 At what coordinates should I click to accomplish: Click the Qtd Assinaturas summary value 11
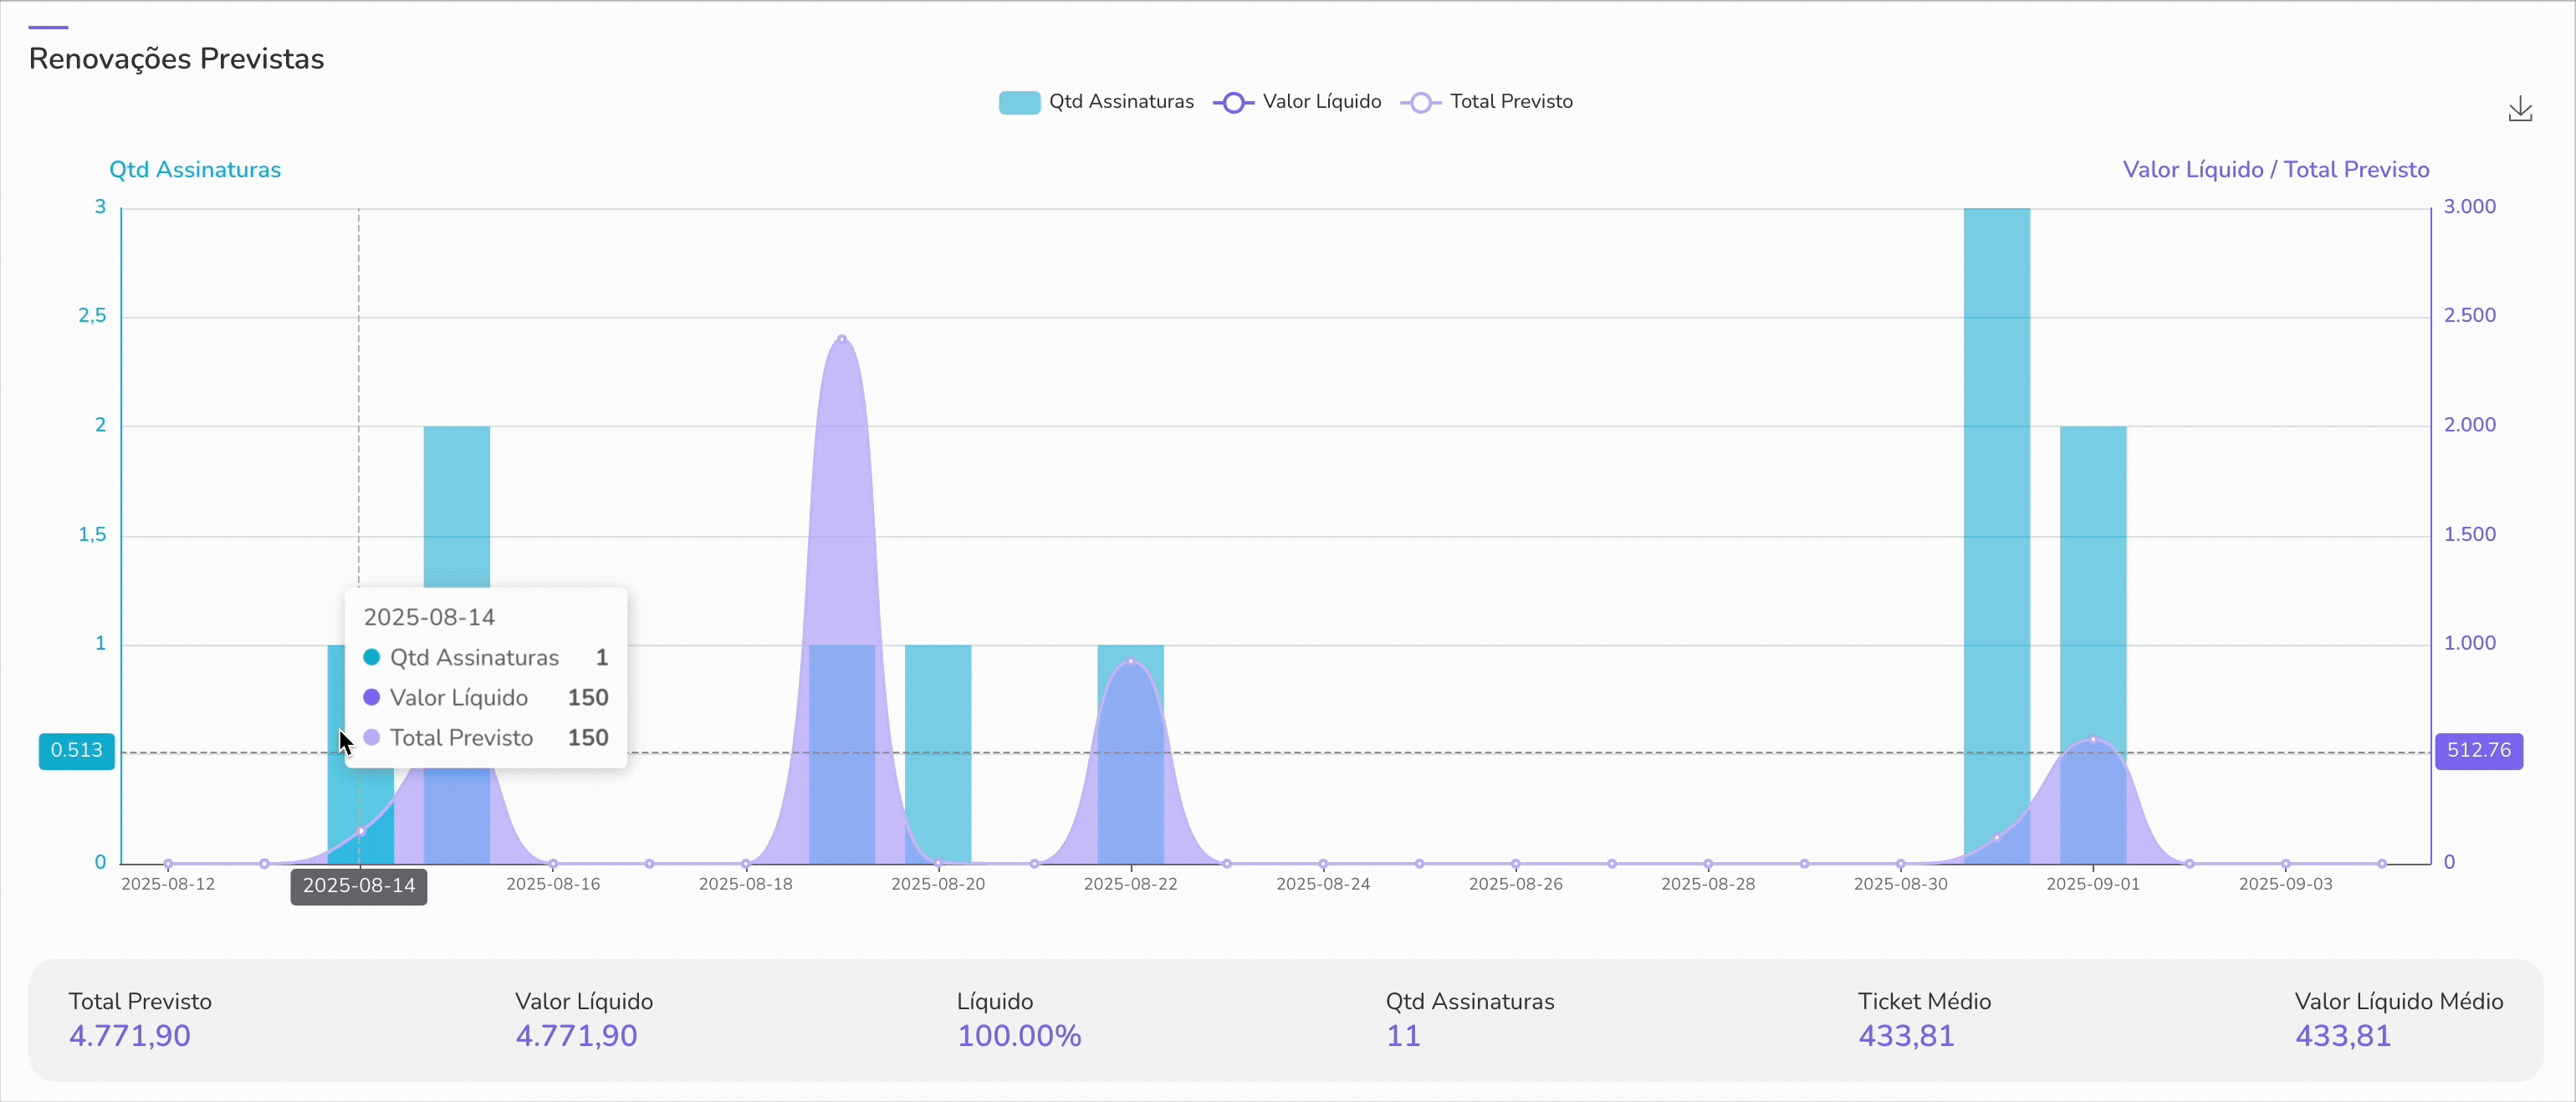[x=1403, y=1036]
